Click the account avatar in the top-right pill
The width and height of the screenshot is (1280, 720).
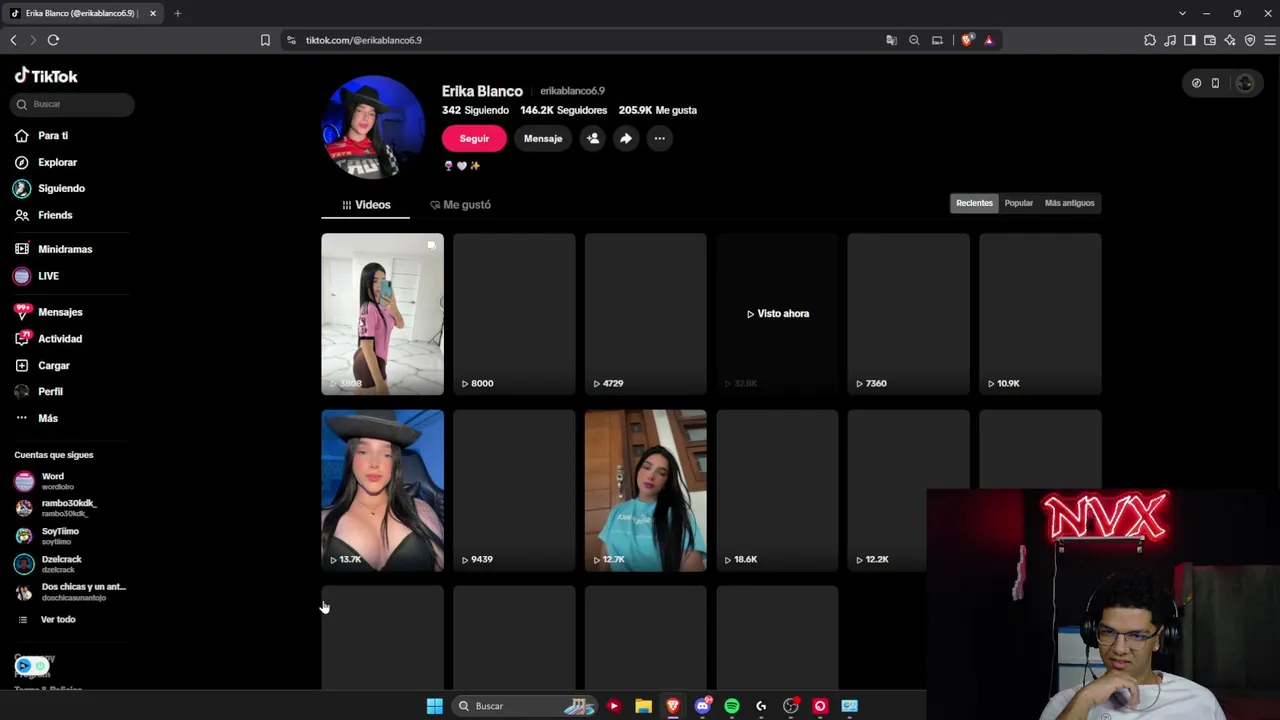coord(1245,83)
